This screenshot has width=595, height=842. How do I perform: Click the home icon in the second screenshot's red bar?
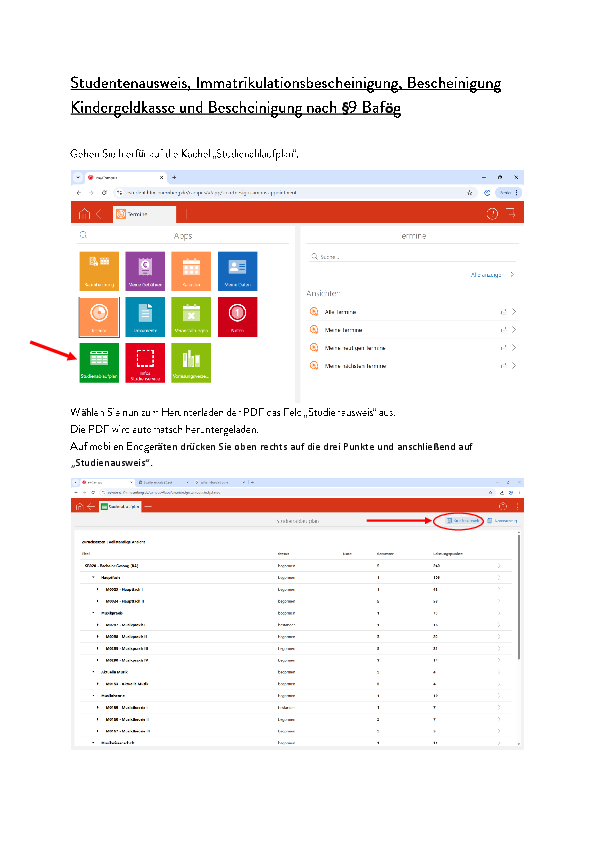[x=79, y=506]
